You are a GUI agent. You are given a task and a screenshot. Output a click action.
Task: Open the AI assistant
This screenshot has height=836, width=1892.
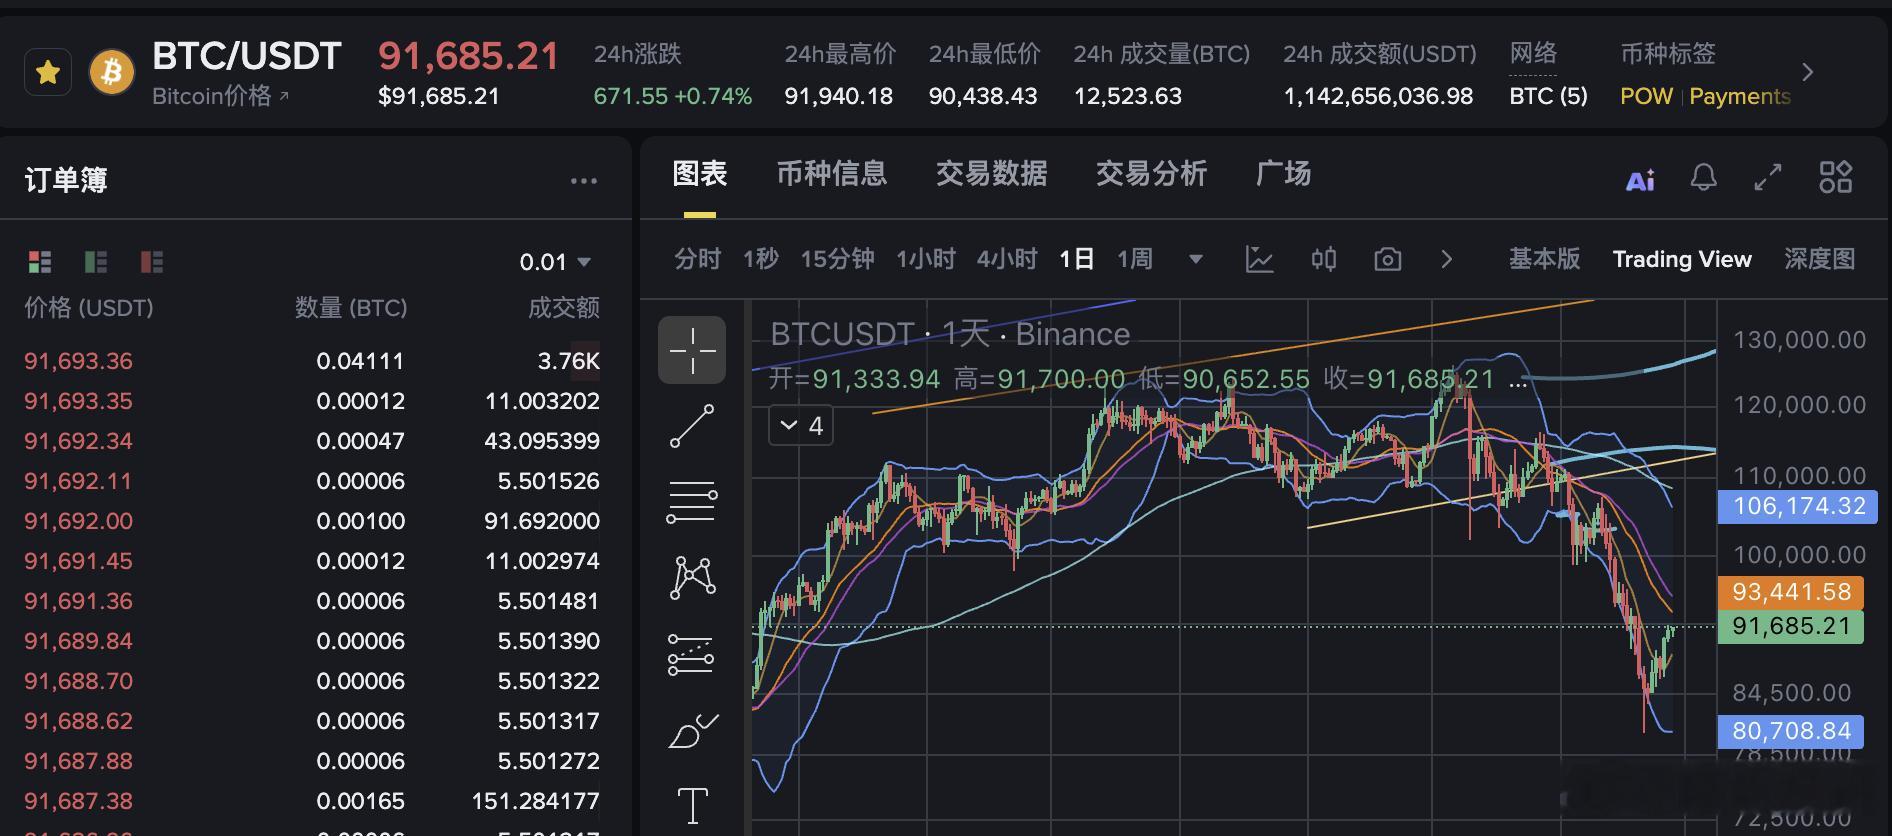[1640, 180]
